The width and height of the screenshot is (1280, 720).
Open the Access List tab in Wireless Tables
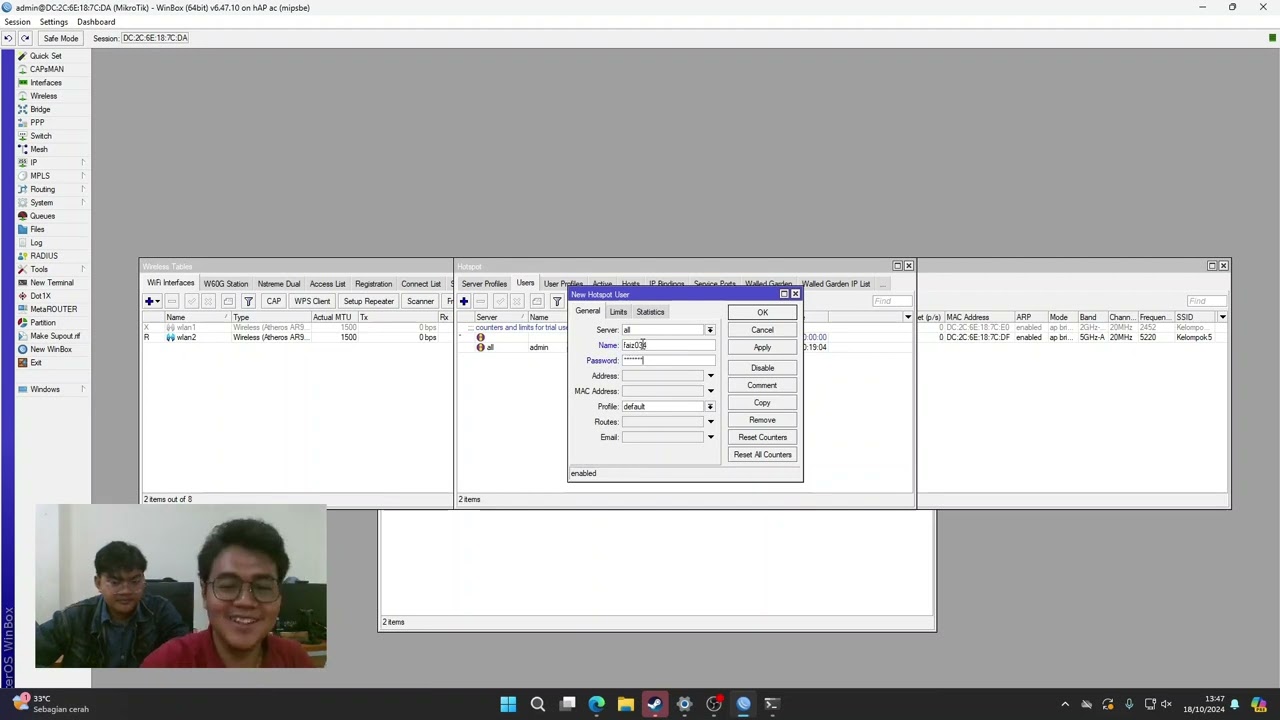click(x=327, y=284)
